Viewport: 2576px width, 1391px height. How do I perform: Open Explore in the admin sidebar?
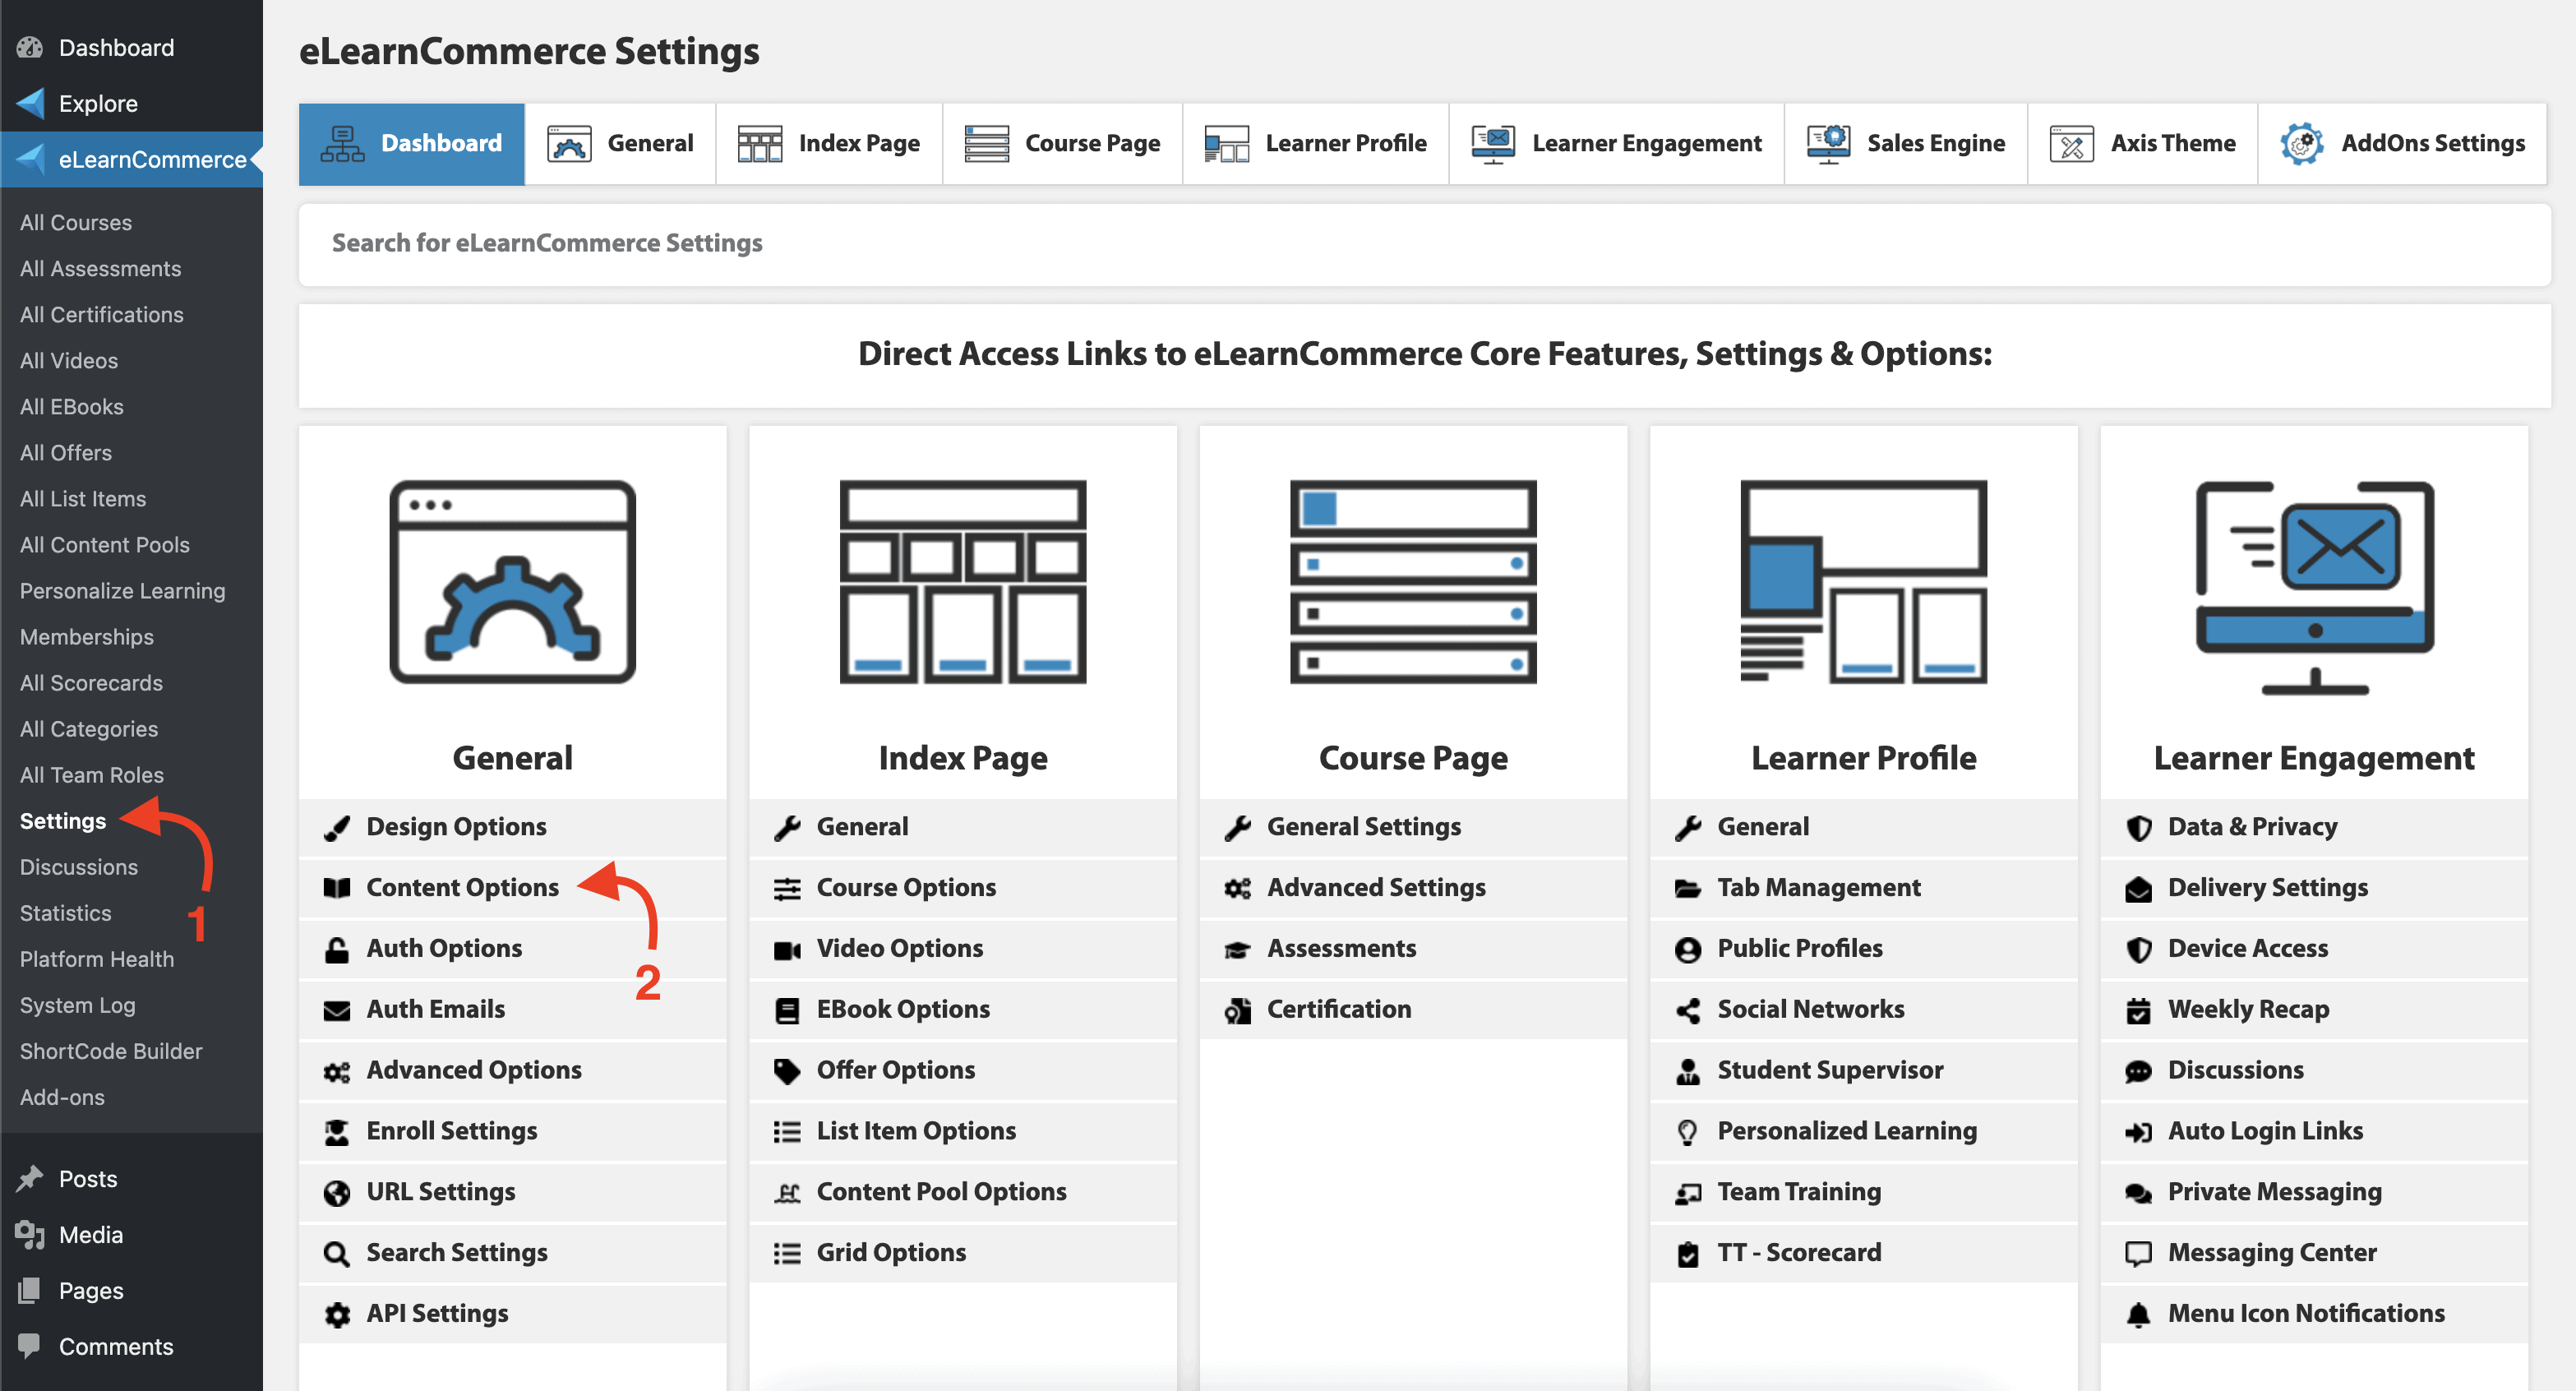pos(98,103)
